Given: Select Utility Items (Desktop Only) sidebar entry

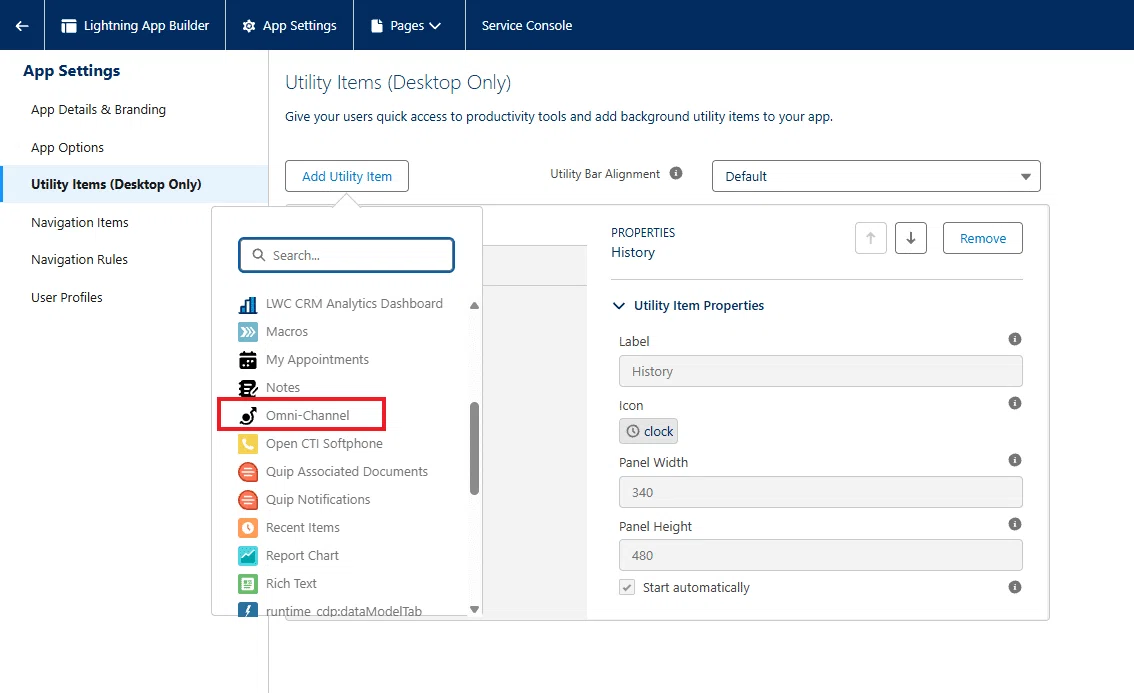Looking at the screenshot, I should tap(135, 184).
